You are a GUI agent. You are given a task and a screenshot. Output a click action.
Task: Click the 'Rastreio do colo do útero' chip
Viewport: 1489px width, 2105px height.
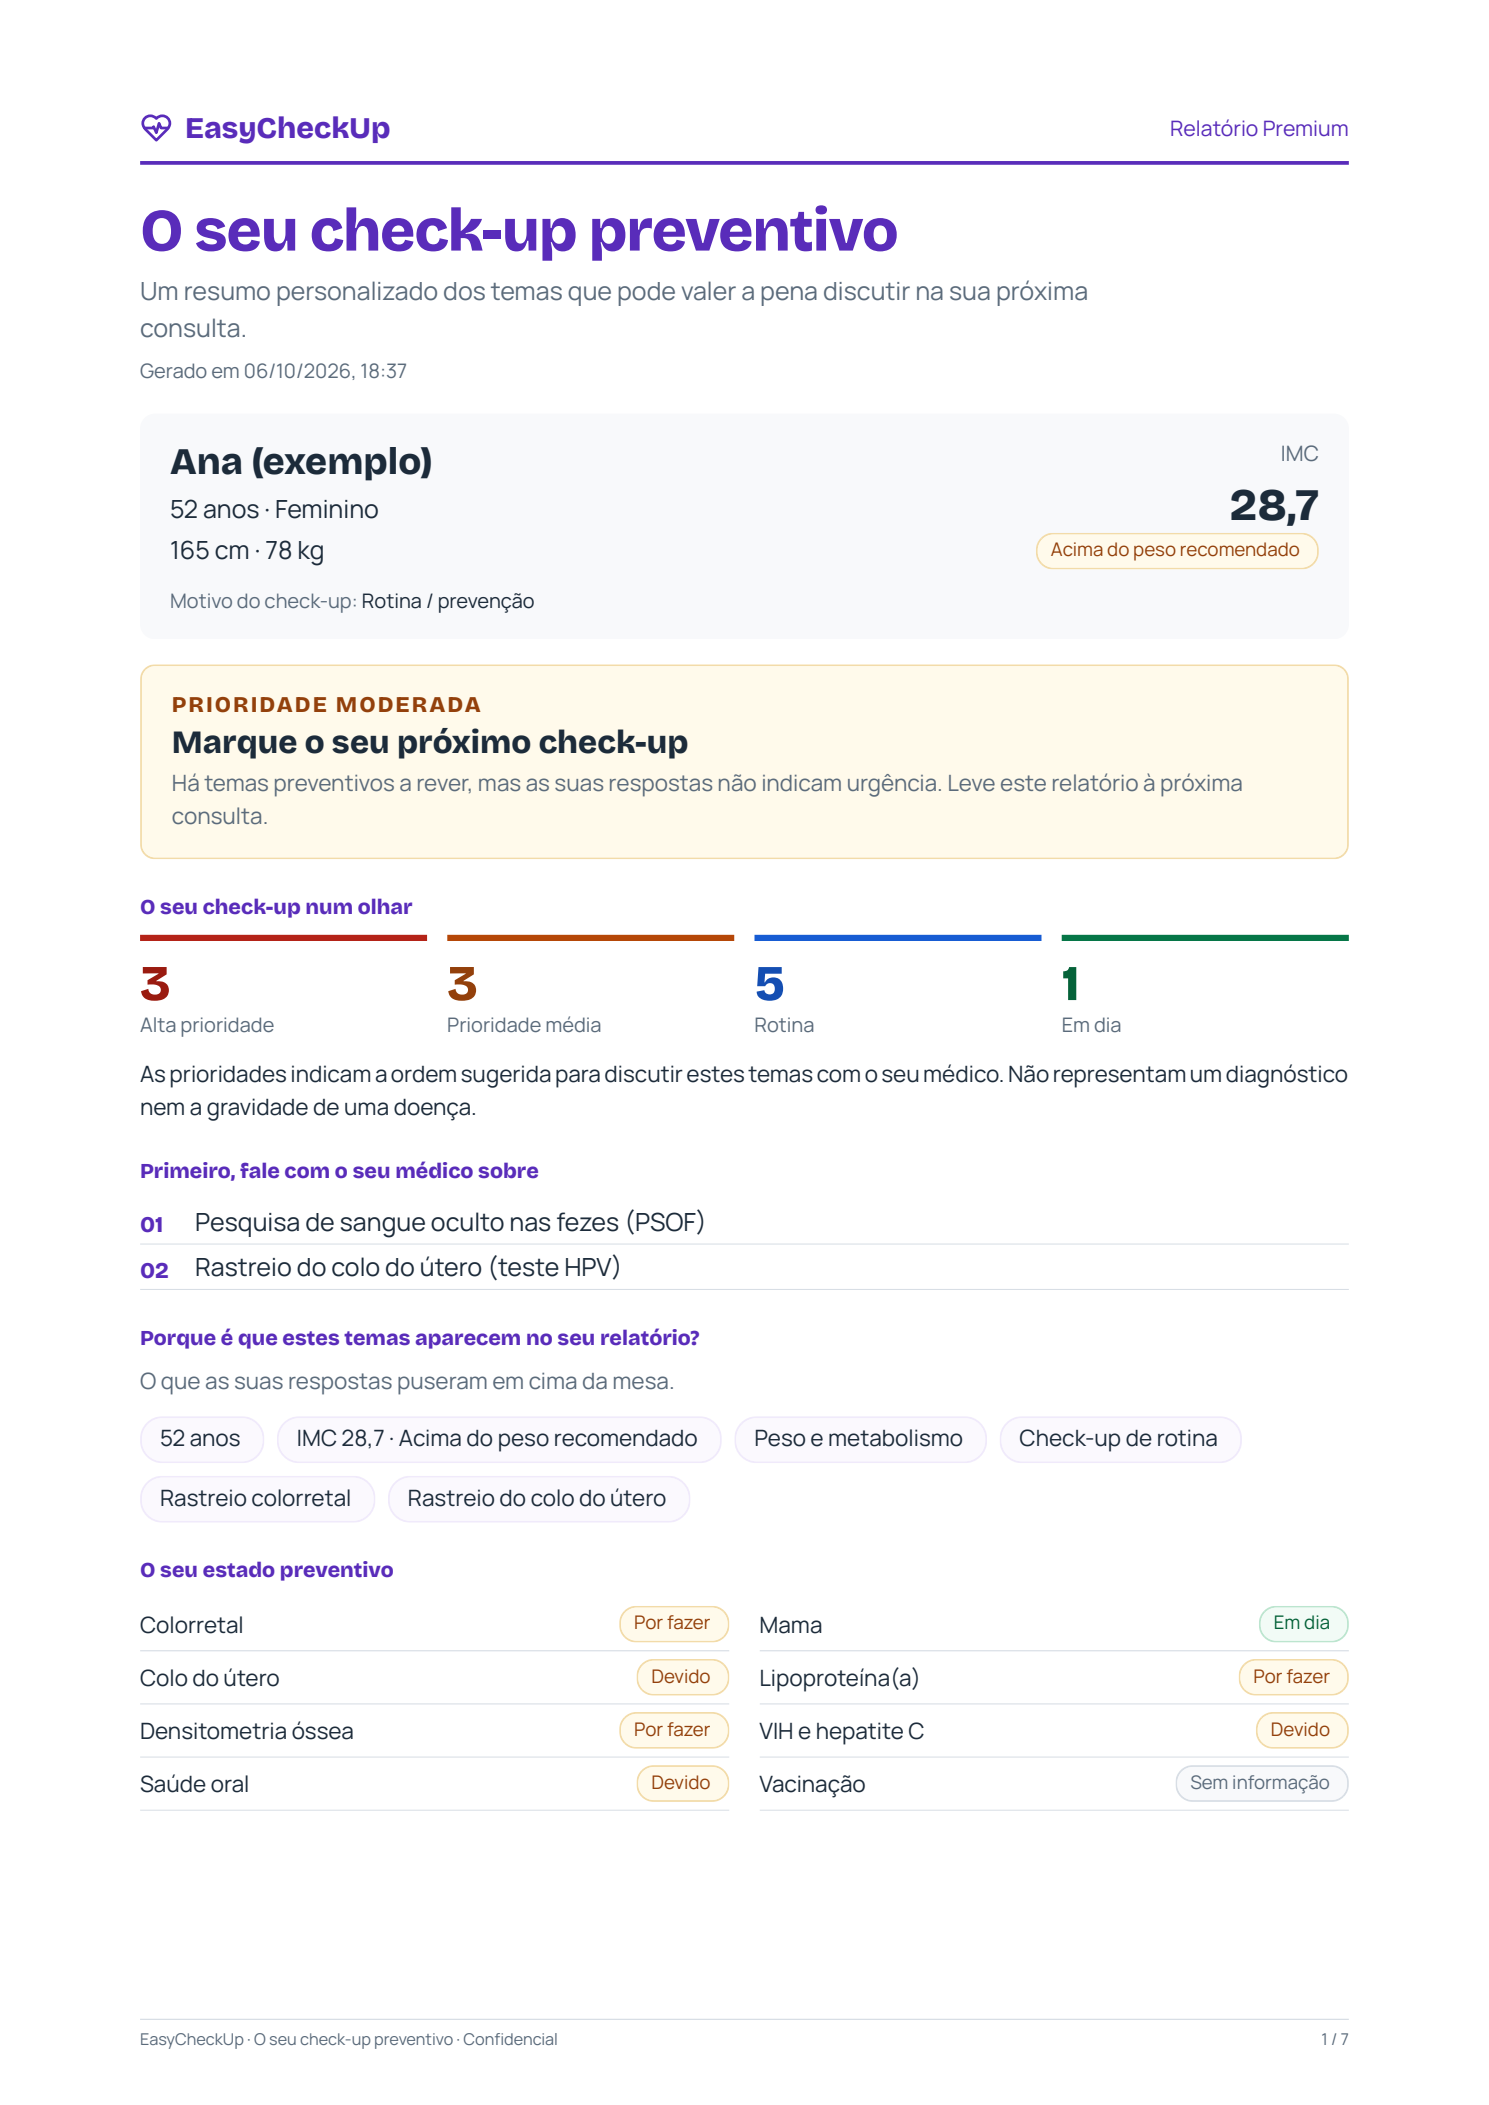click(x=537, y=1499)
